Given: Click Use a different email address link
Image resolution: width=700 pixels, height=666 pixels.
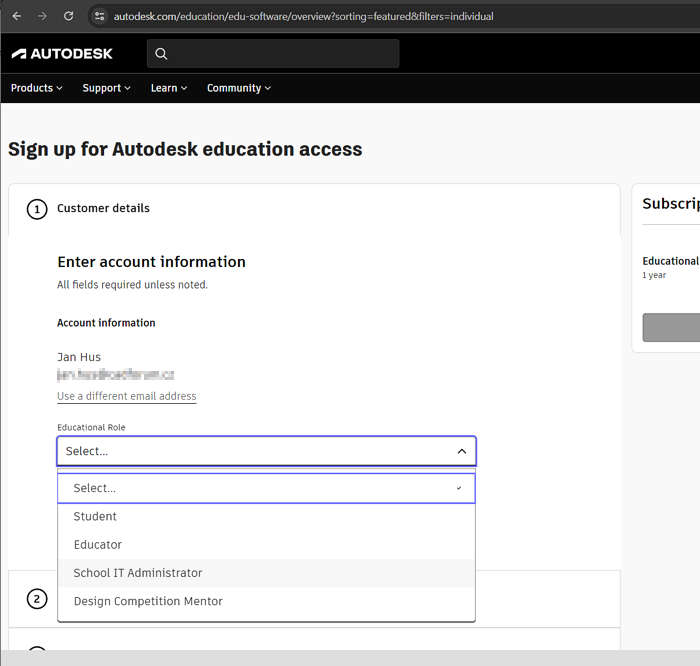Looking at the screenshot, I should (x=127, y=396).
